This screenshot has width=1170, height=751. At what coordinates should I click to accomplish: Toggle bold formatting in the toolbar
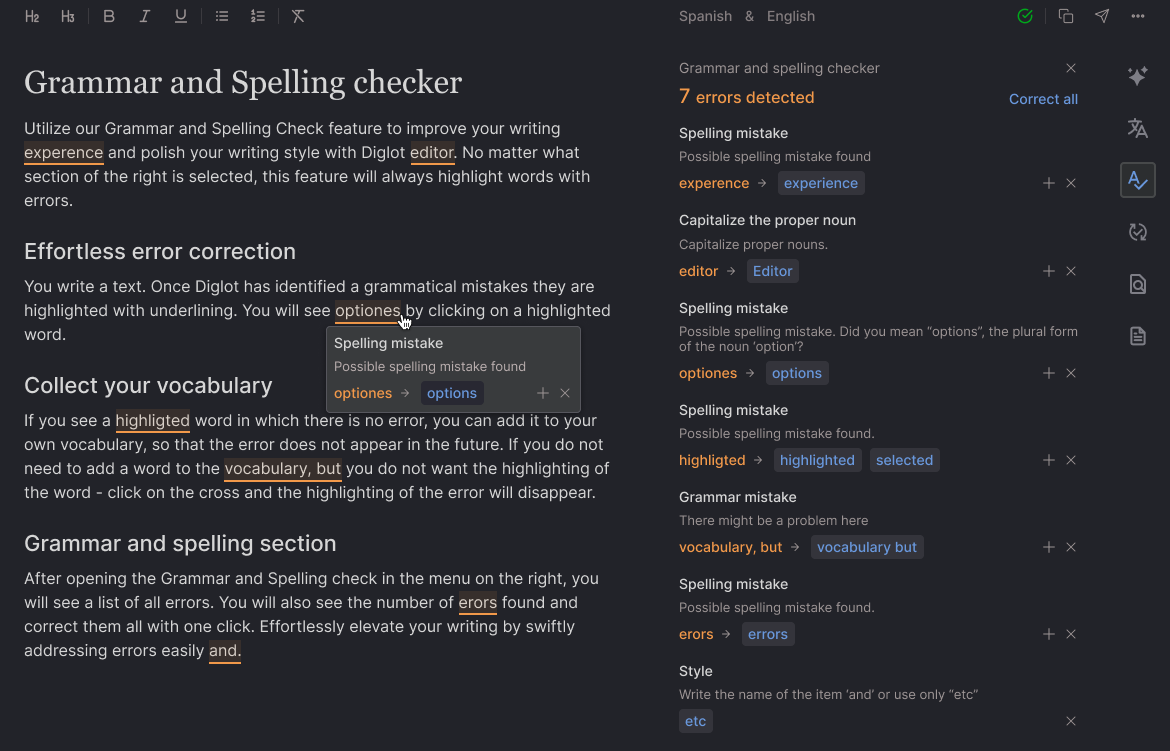pos(108,16)
